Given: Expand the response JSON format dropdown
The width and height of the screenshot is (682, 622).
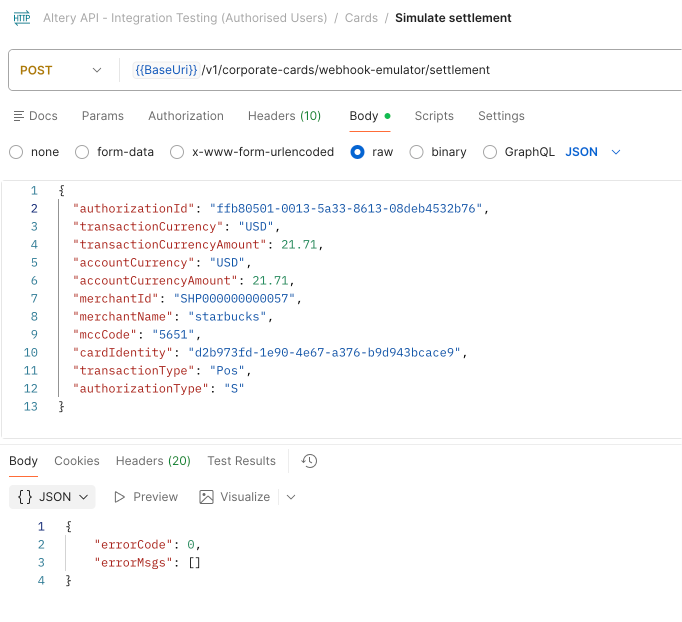Looking at the screenshot, I should pyautogui.click(x=84, y=497).
